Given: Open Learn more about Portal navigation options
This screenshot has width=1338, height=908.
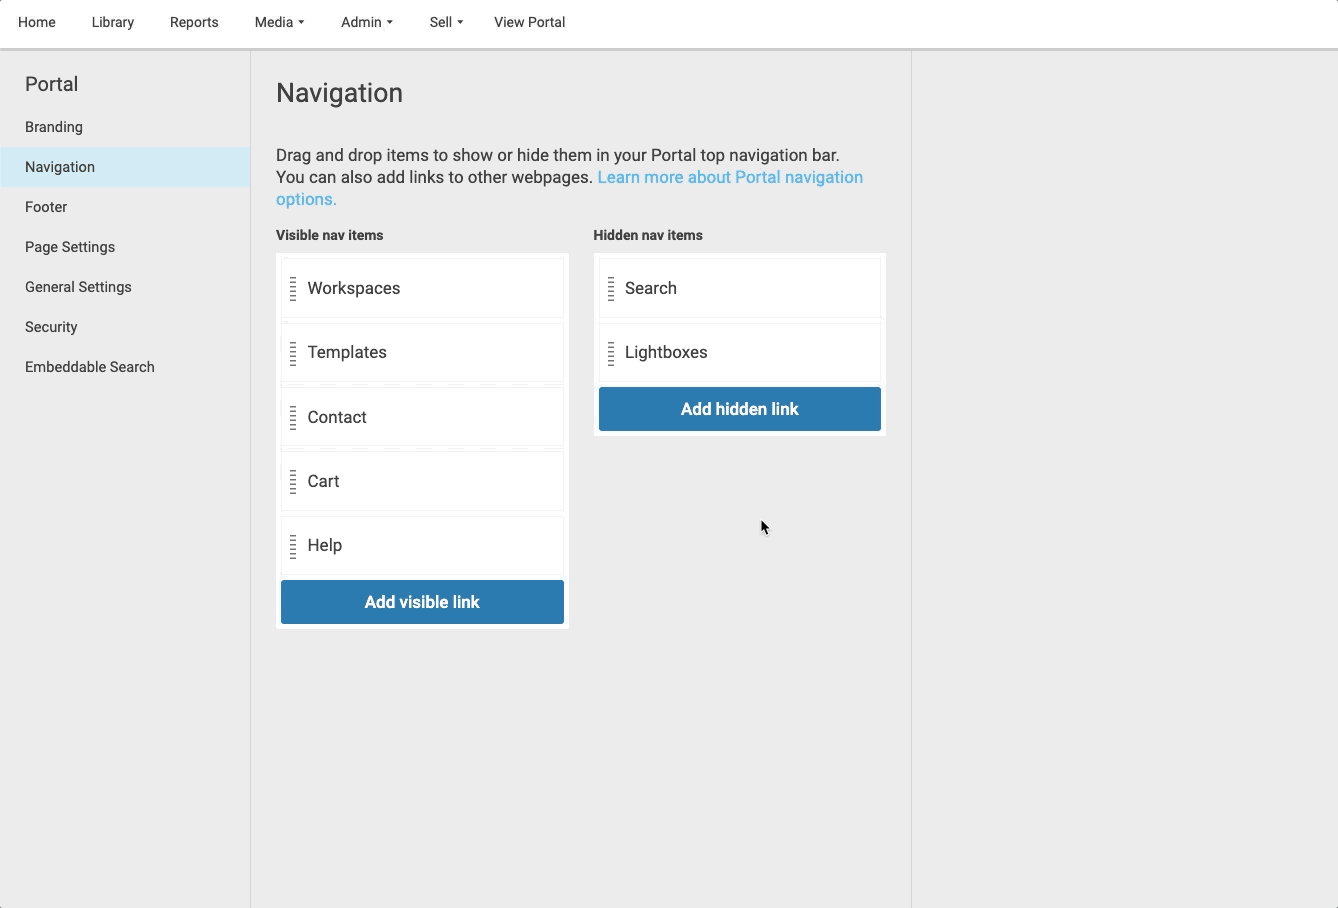Looking at the screenshot, I should click(x=730, y=177).
